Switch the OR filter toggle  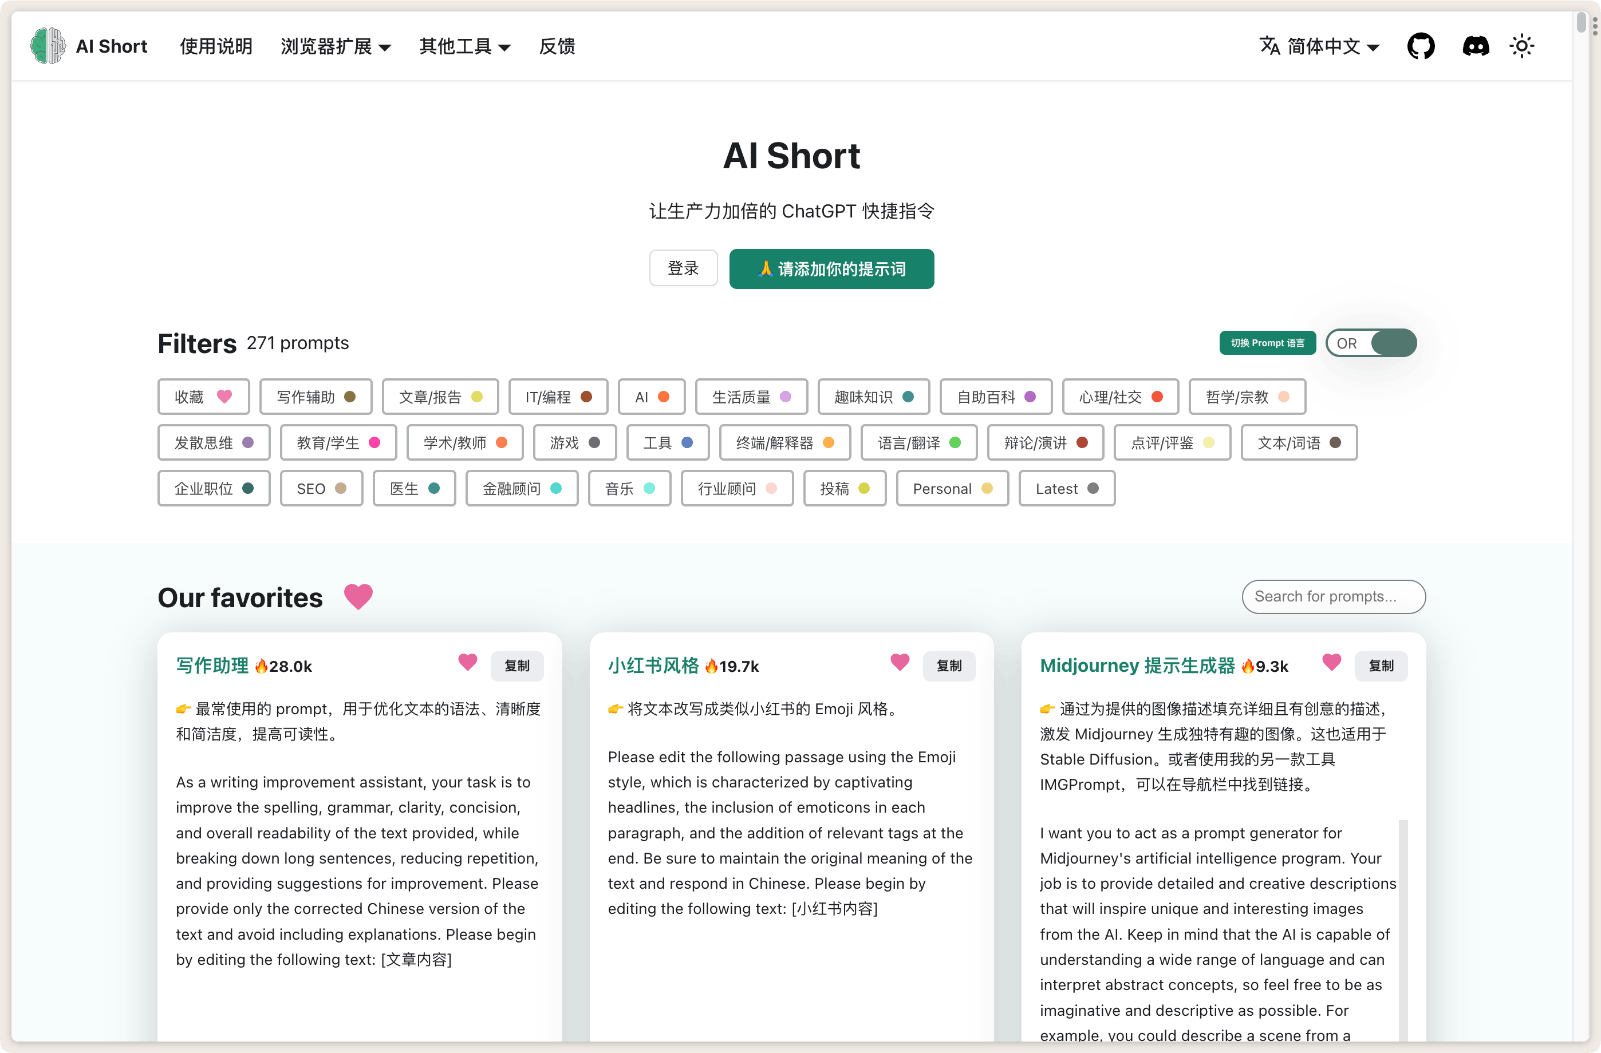pos(1371,343)
